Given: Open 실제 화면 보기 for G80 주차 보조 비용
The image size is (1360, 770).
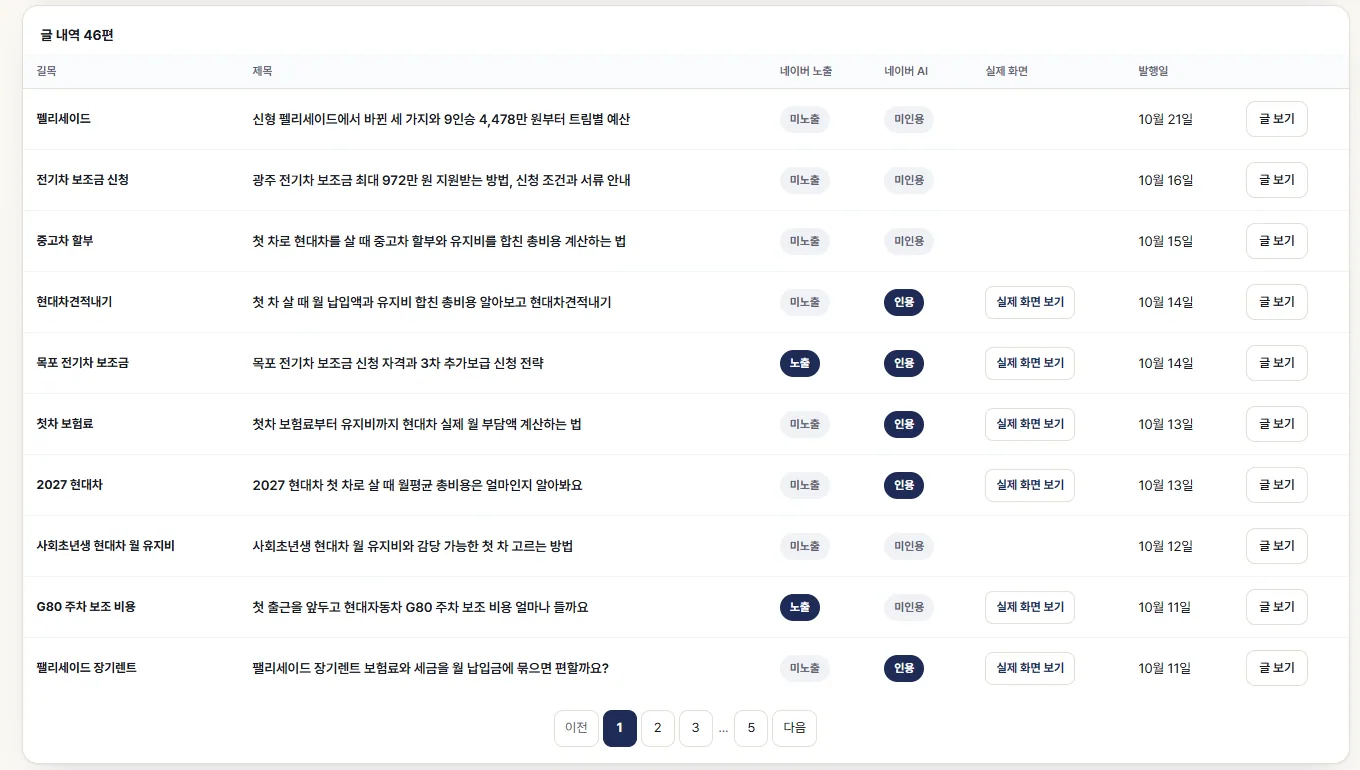Looking at the screenshot, I should click(x=1030, y=607).
